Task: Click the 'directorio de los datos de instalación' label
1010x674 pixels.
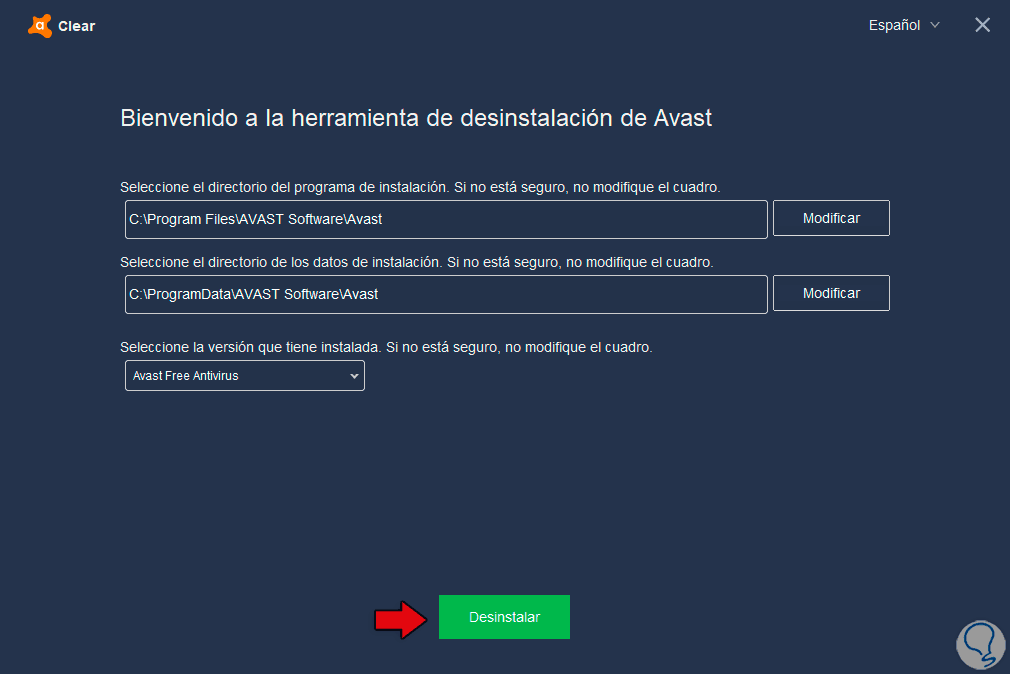Action: 417,262
